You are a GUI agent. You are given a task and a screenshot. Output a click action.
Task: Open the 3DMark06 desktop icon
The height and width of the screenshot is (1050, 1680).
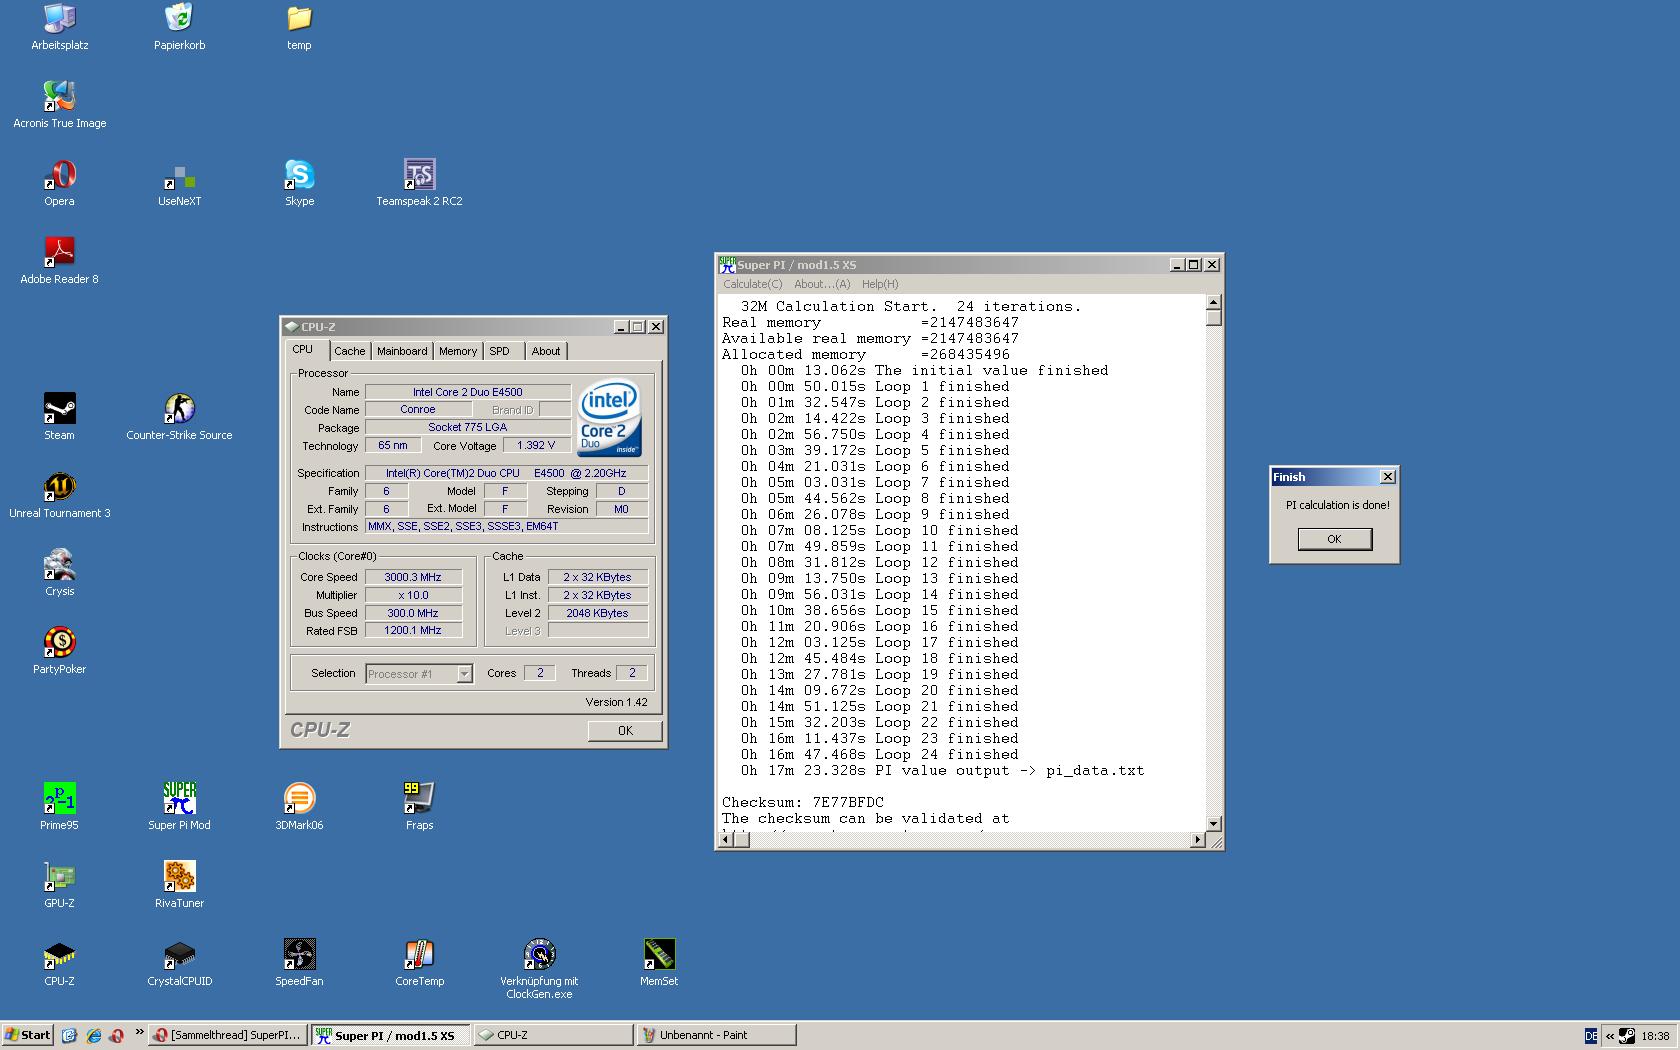click(299, 799)
